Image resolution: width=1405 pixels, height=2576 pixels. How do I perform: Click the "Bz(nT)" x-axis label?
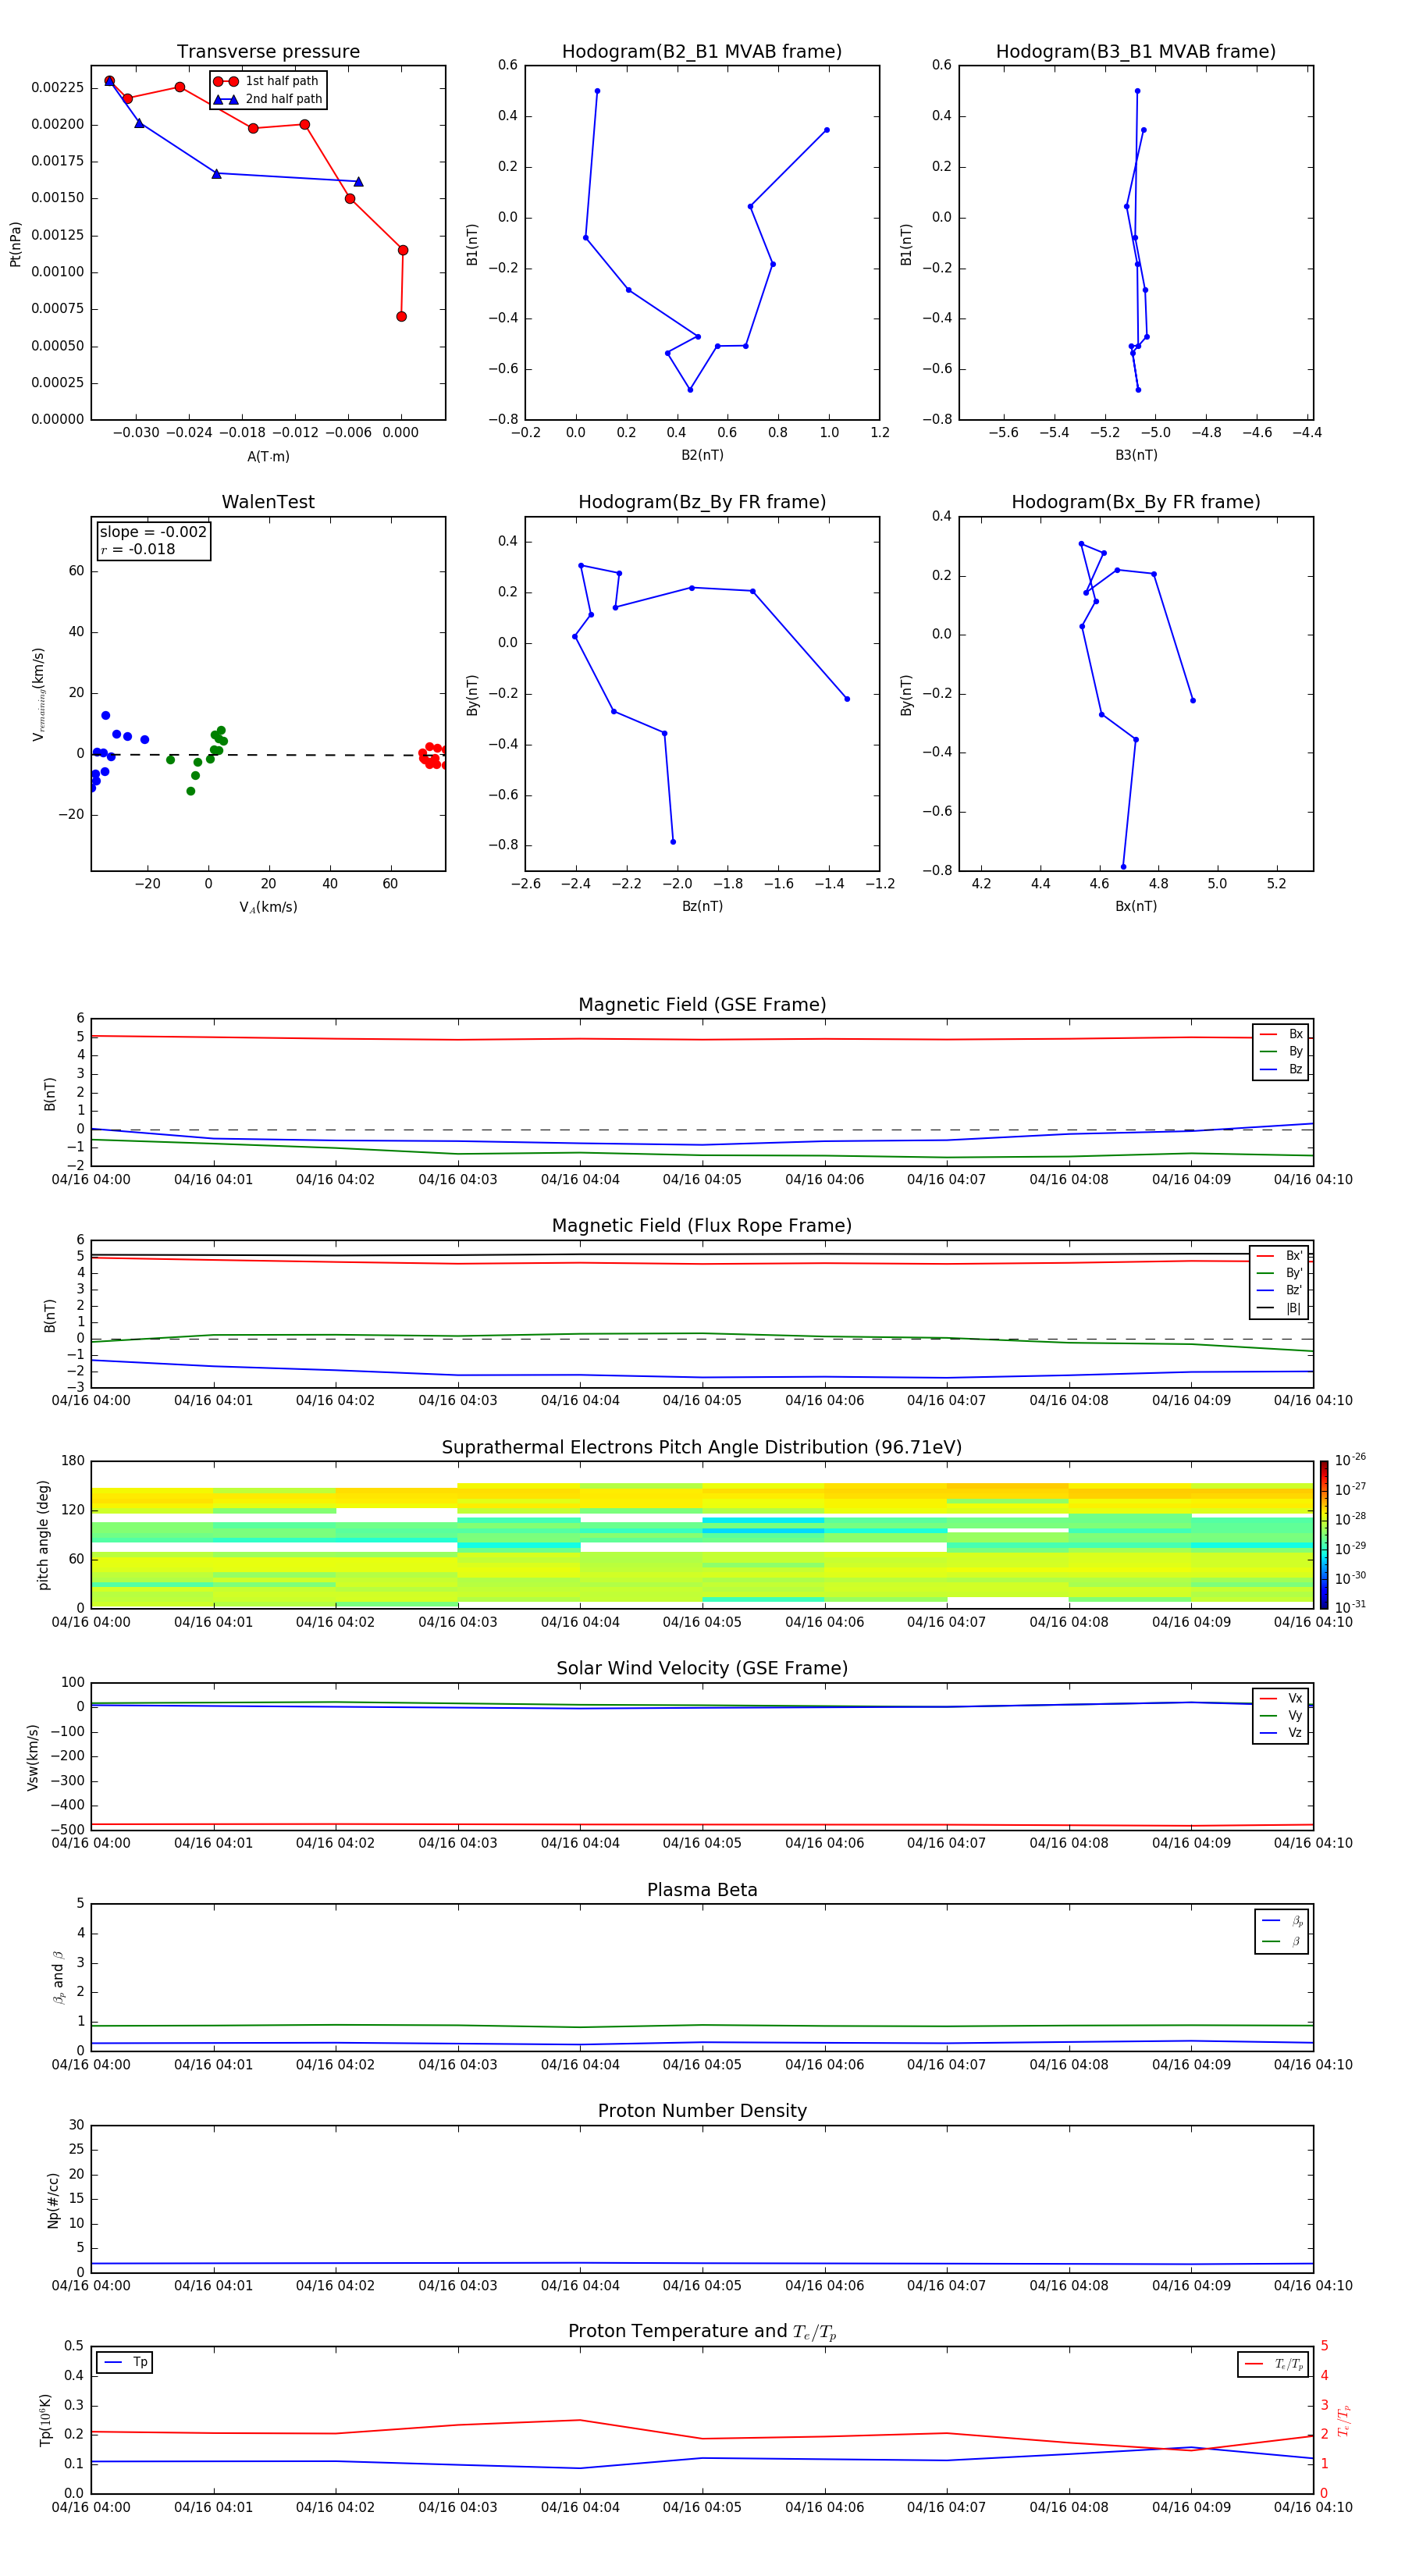click(x=702, y=906)
